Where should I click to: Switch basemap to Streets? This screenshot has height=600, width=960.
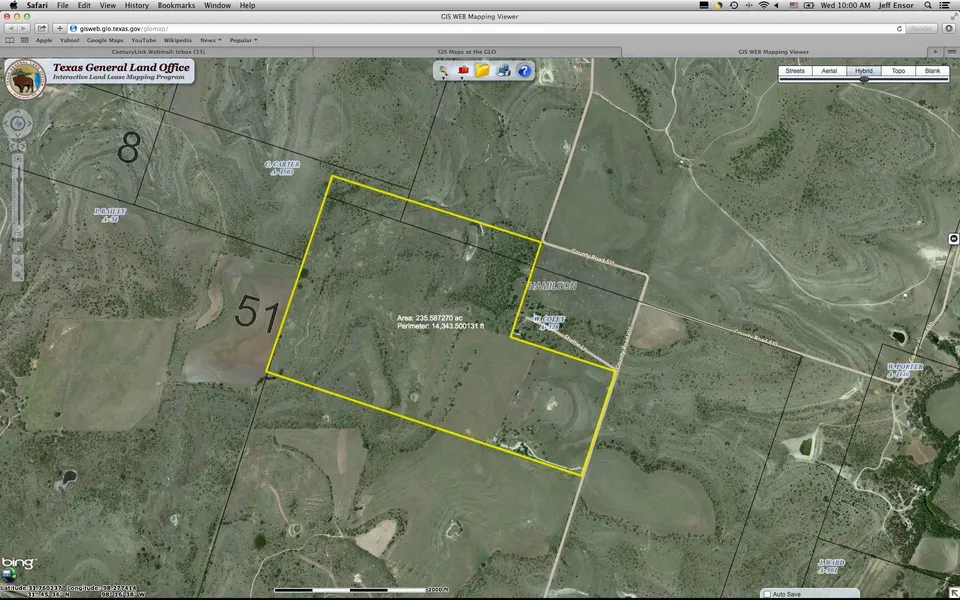click(x=795, y=71)
